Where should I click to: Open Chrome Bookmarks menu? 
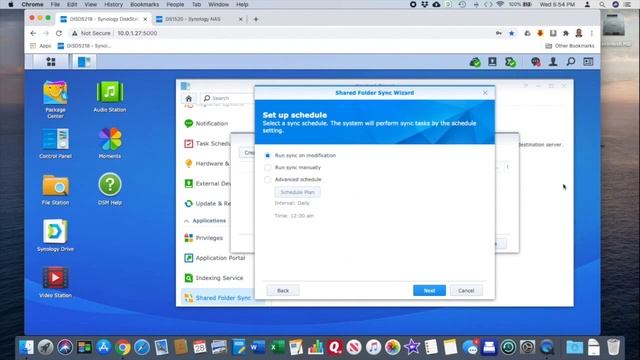(x=144, y=4)
